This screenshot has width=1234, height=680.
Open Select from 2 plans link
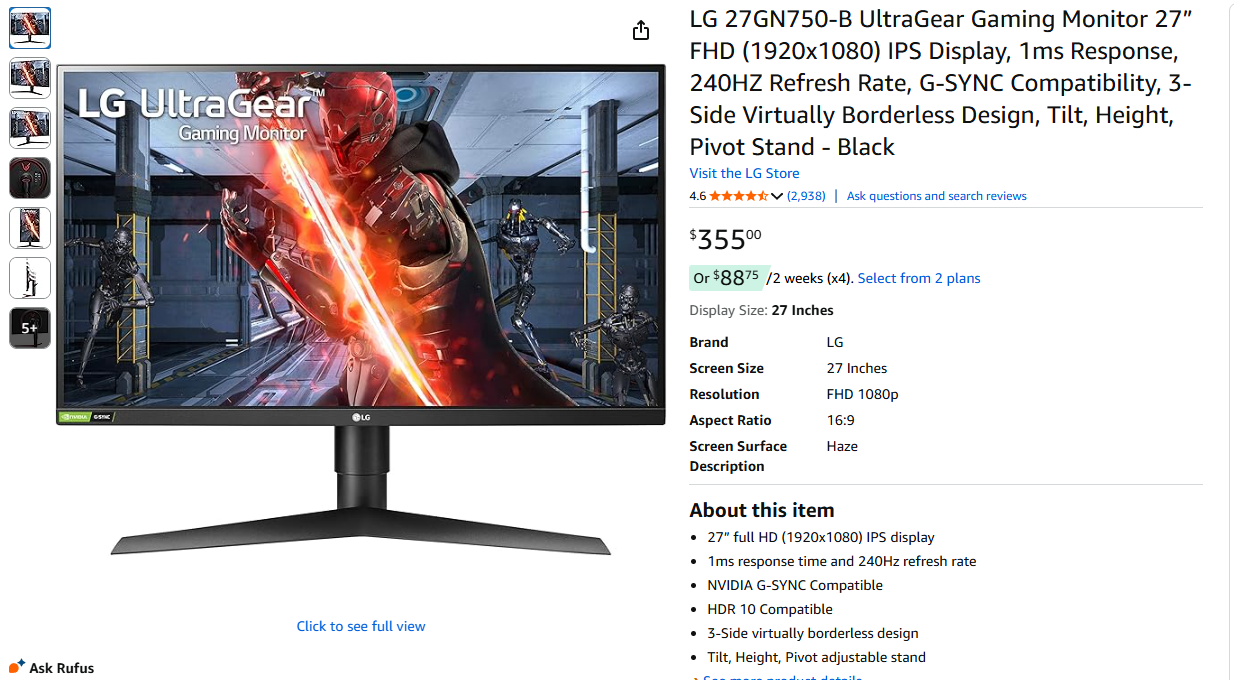tap(919, 278)
